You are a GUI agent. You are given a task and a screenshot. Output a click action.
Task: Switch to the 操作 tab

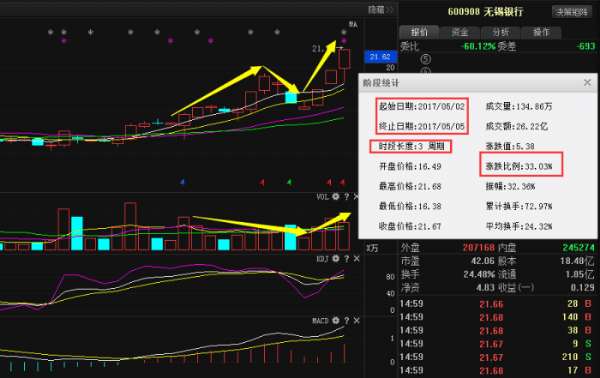click(541, 32)
